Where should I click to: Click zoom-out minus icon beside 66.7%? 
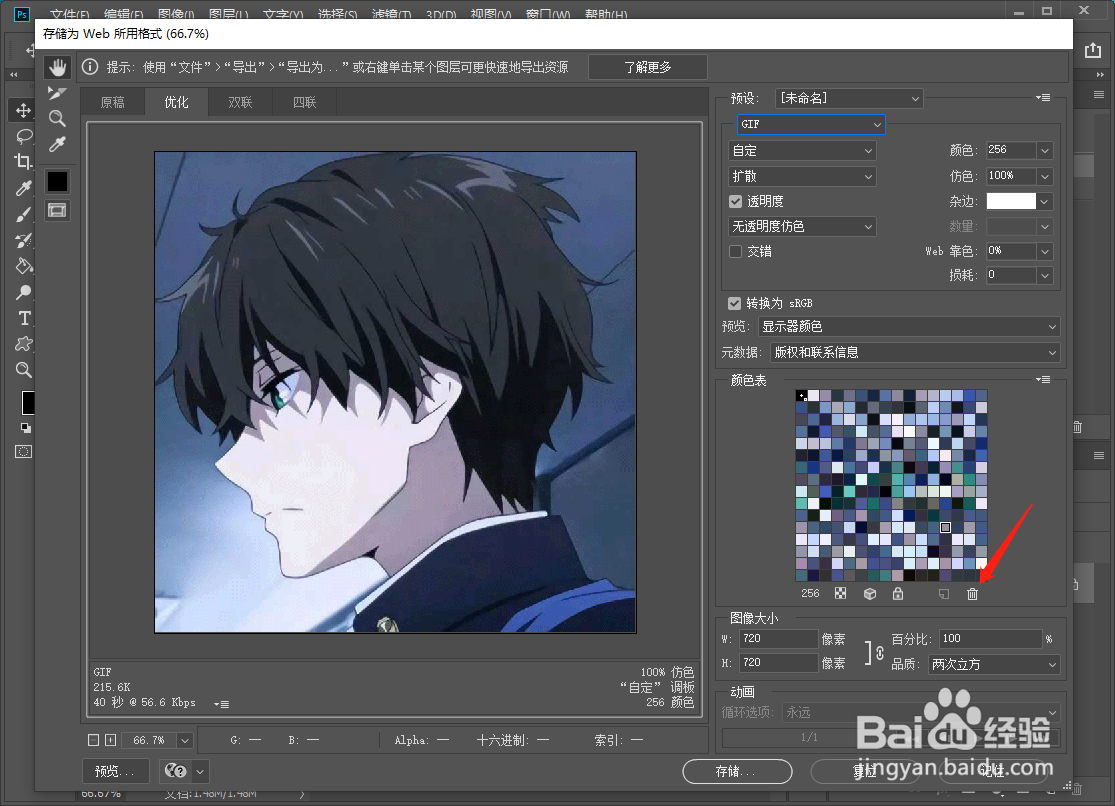(x=93, y=740)
